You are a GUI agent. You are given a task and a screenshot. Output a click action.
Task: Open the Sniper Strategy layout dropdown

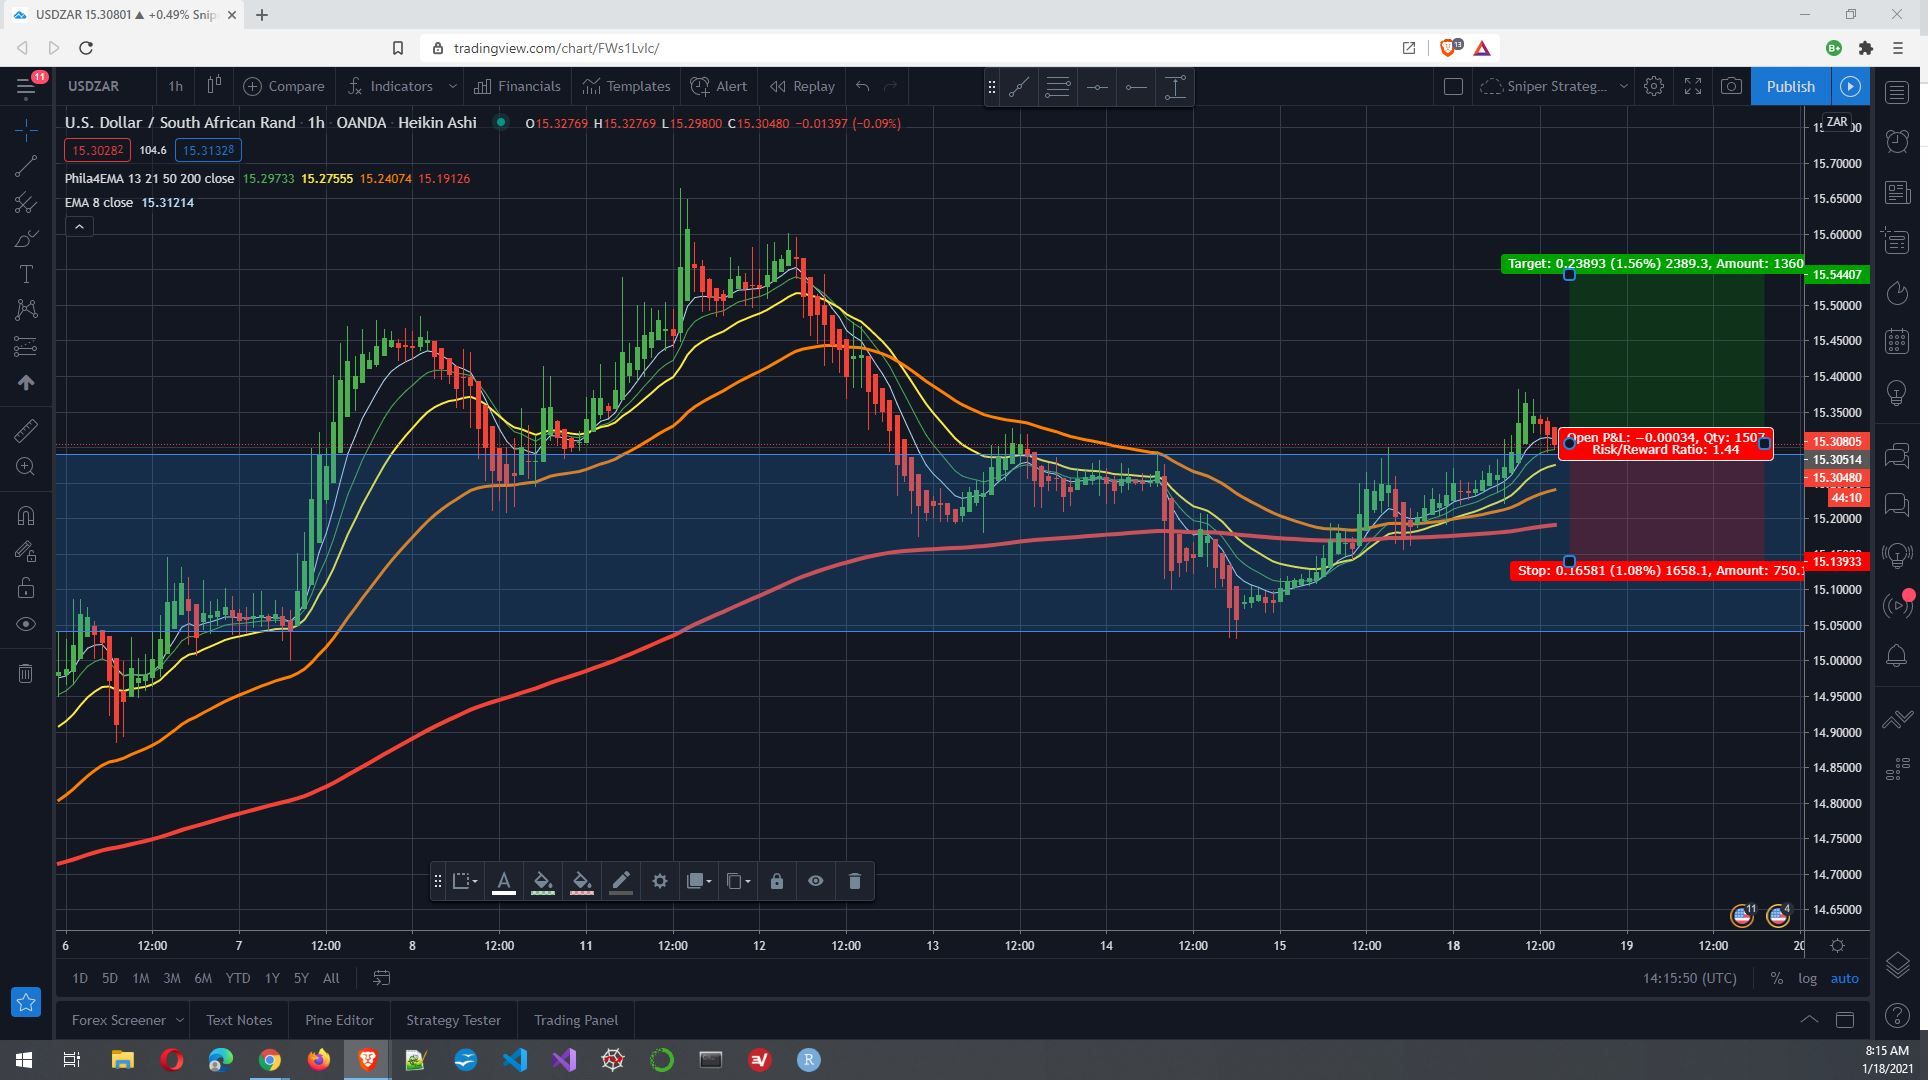[x=1554, y=87]
